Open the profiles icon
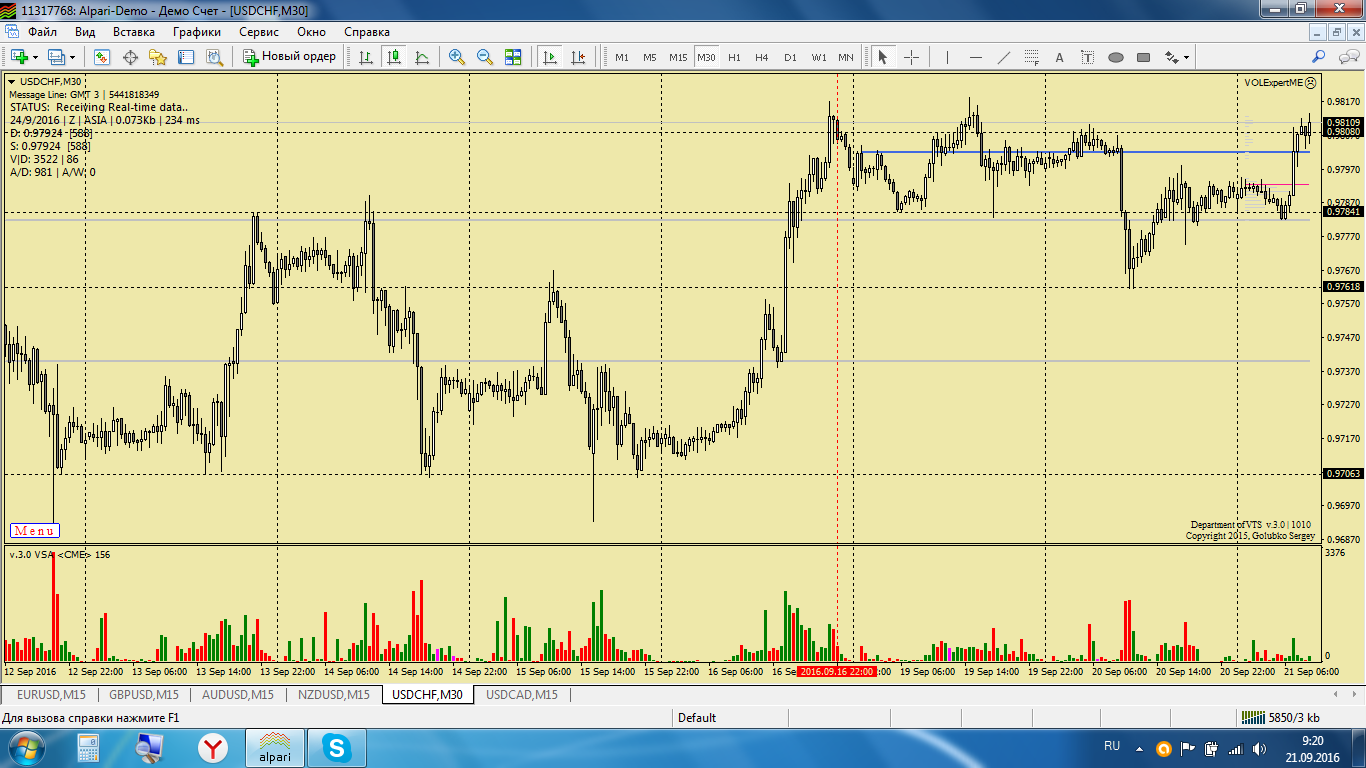 [56, 57]
